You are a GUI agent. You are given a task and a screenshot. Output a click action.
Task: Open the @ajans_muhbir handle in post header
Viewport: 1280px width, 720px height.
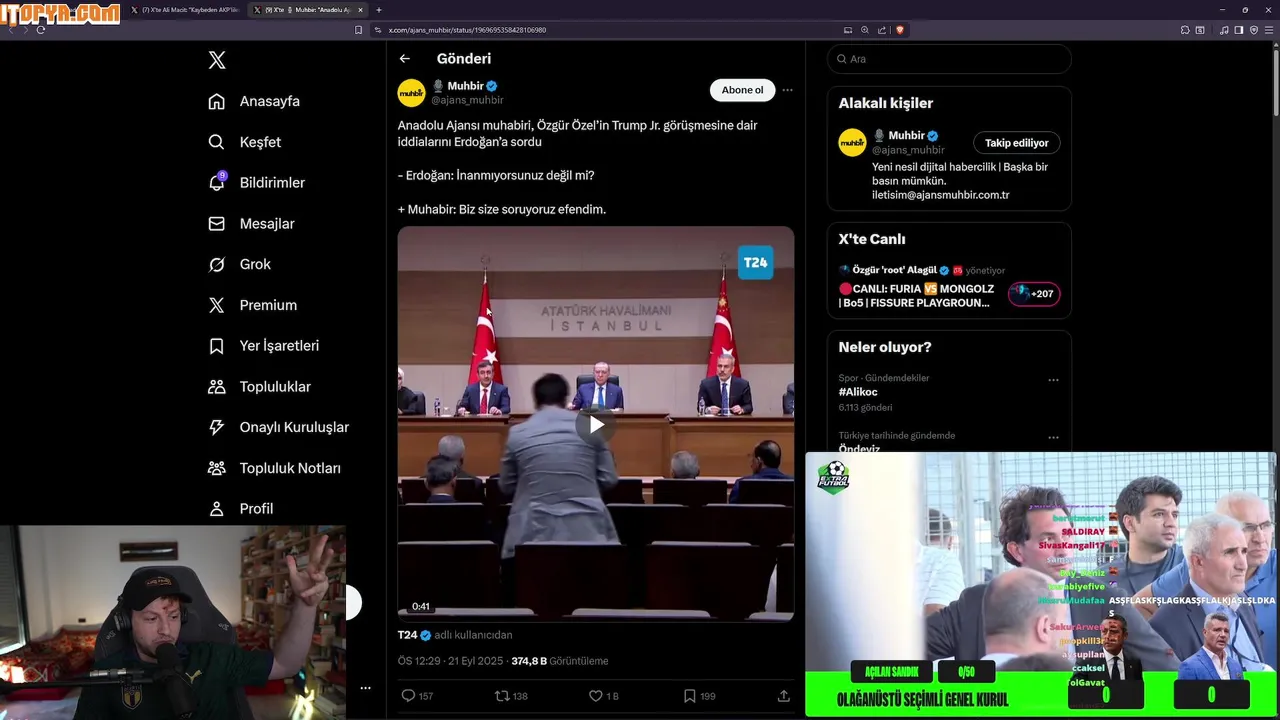point(467,100)
